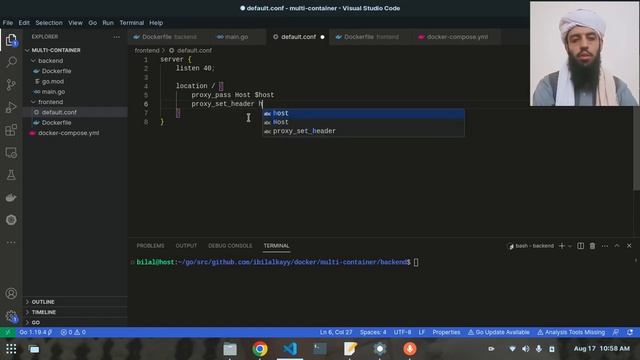This screenshot has height=360, width=640.
Task: Open the Accounts icon
Action: point(11,293)
